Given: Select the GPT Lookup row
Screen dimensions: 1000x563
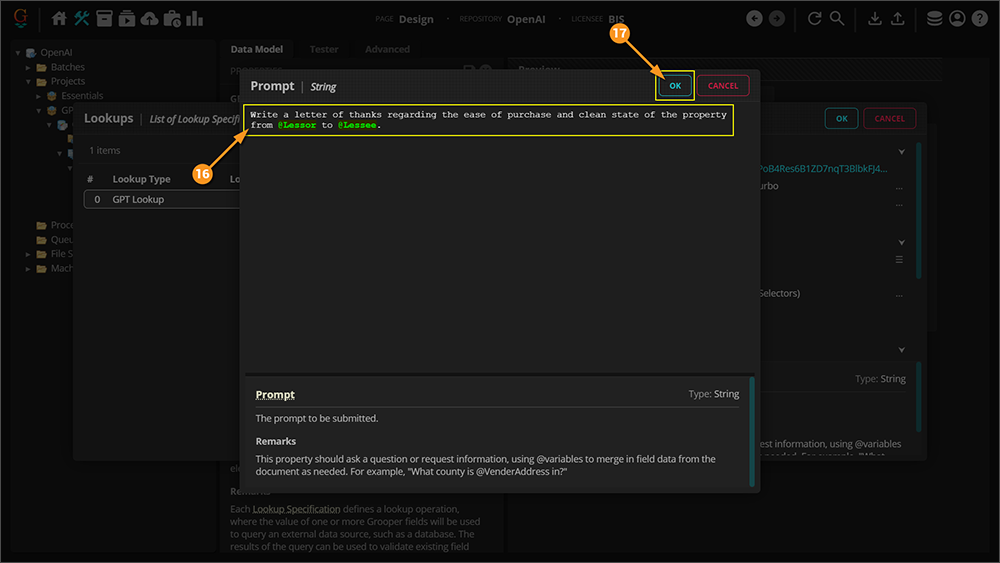Looking at the screenshot, I should (162, 200).
